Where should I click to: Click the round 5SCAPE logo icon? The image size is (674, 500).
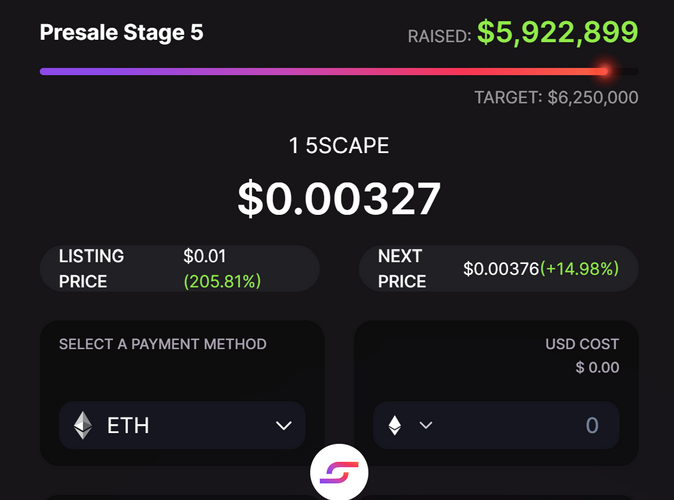(339, 471)
